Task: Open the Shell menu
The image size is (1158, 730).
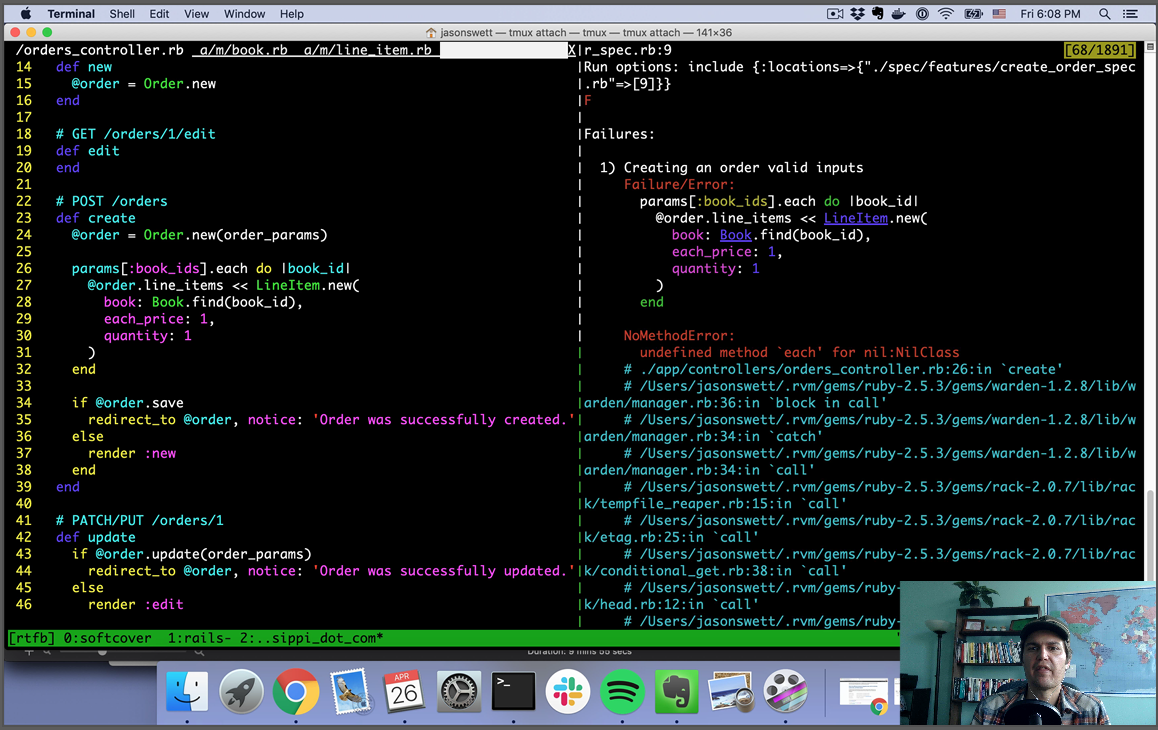Action: coord(122,13)
